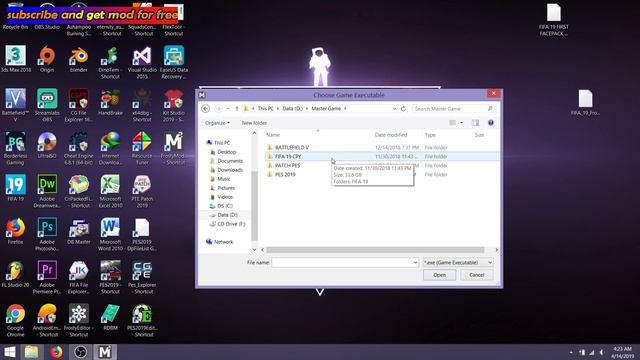This screenshot has height=360, width=640.
Task: Select the Battlefield V desktop icon
Action: [x=16, y=106]
